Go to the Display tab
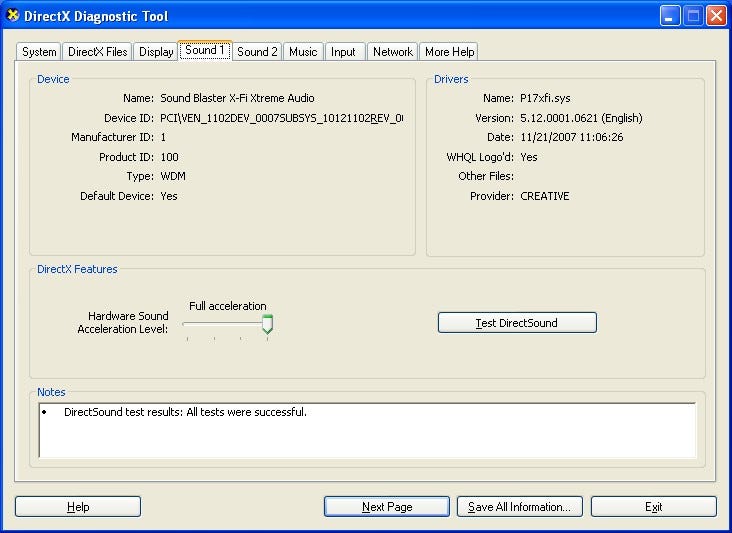Viewport: 732px width, 533px height. (156, 52)
